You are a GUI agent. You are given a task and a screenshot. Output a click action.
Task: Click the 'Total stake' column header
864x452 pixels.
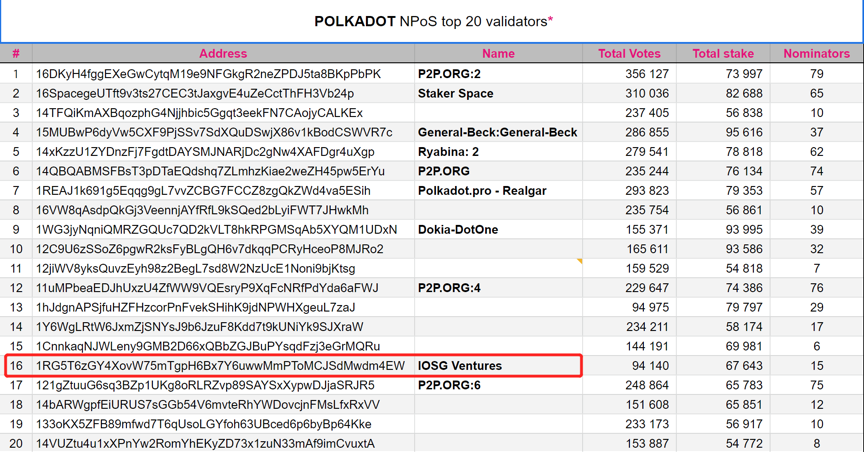tap(723, 53)
